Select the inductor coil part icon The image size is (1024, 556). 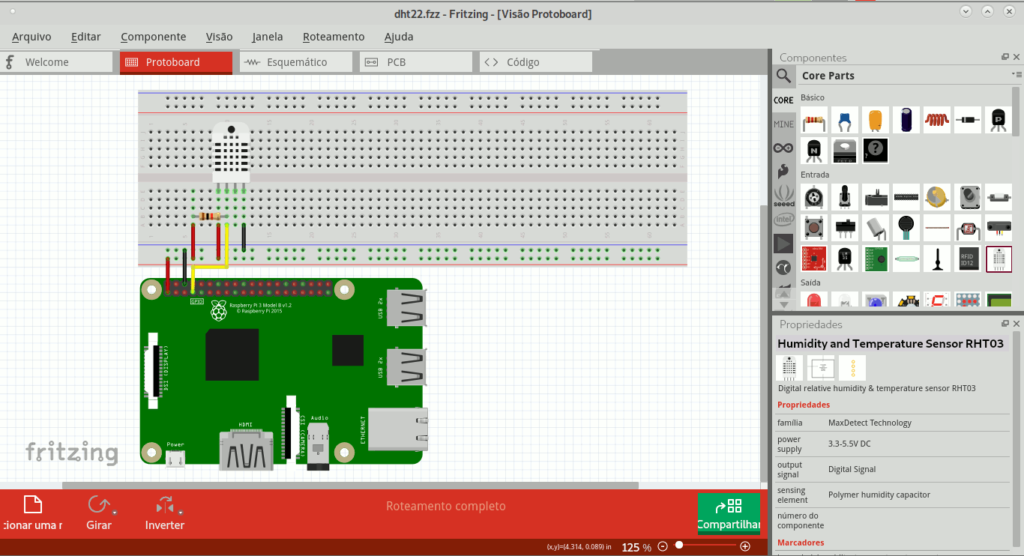coord(936,120)
